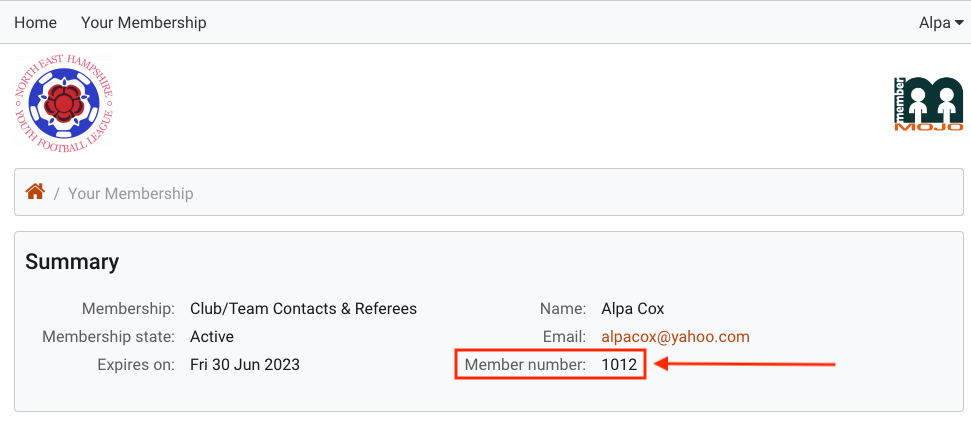
Task: Click the 'Member number:' label
Action: click(x=525, y=365)
